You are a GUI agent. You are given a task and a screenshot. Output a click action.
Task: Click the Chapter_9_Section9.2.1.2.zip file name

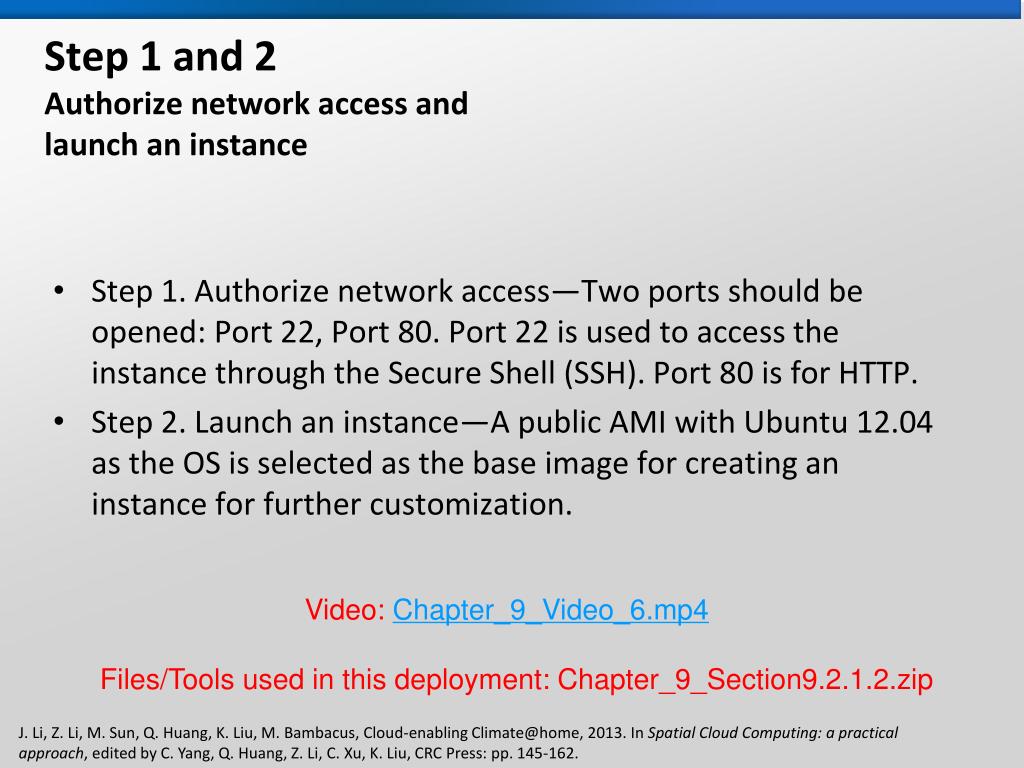745,681
